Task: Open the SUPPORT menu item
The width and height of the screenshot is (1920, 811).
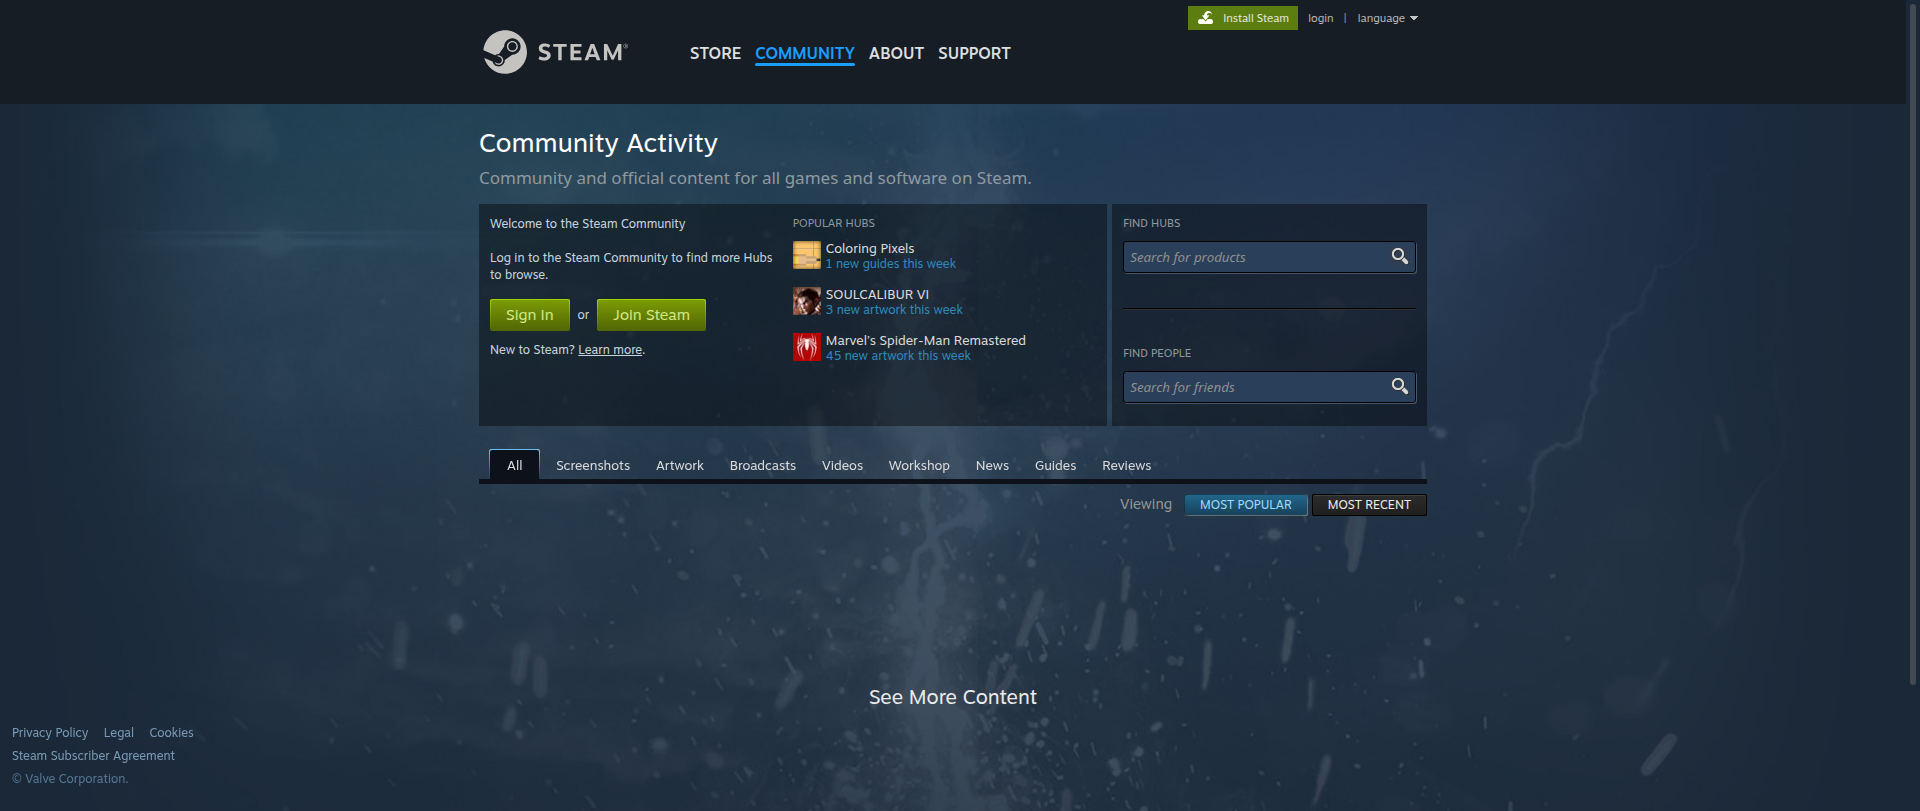Action: pyautogui.click(x=973, y=53)
